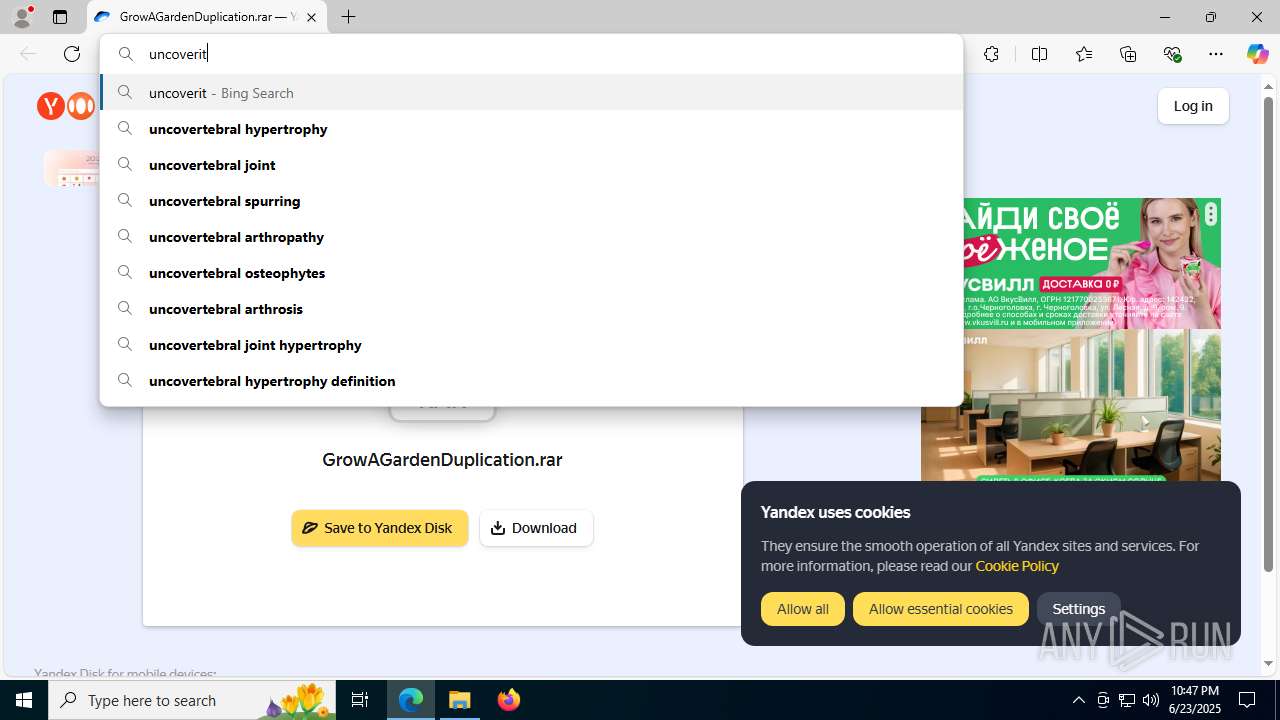The image size is (1280, 720).
Task: Show hidden tray icons chevron
Action: point(1078,700)
